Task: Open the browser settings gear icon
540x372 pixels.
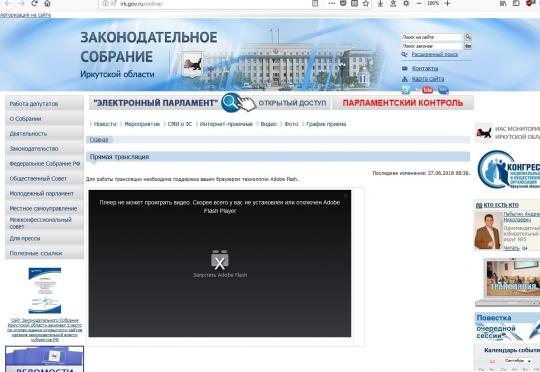Action: (406, 3)
